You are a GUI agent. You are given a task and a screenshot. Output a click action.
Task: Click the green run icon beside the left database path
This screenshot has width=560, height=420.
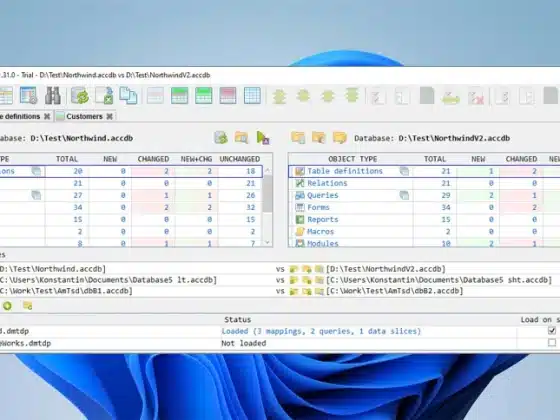[x=263, y=138]
